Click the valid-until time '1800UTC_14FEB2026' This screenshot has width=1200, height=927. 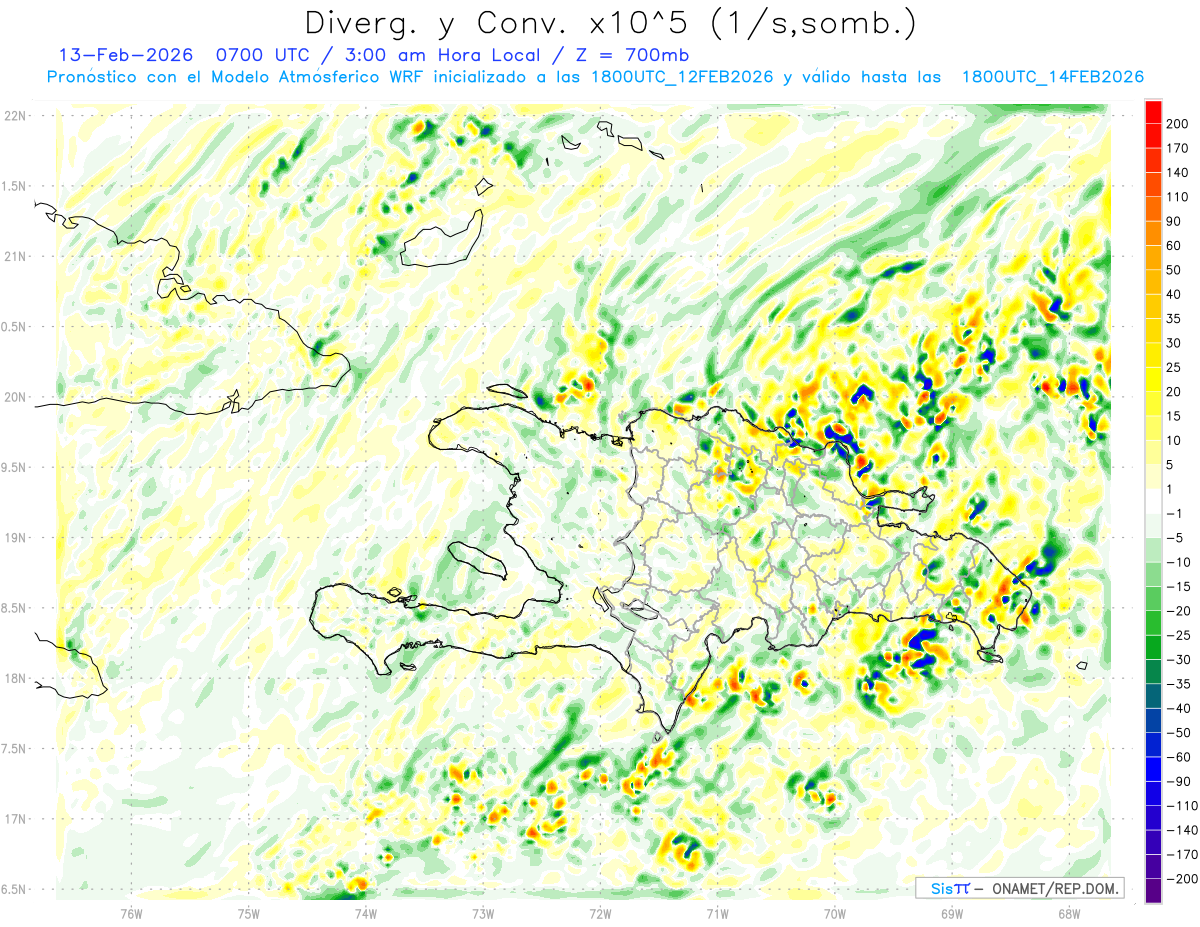[1052, 78]
